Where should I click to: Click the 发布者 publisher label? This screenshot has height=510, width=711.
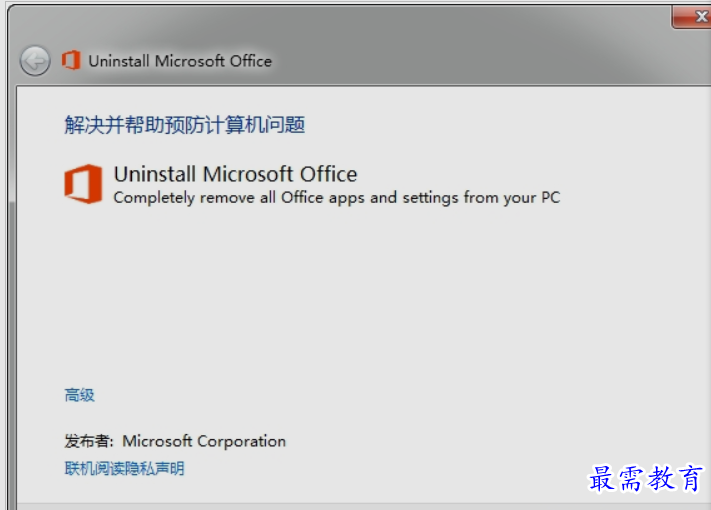[89, 441]
